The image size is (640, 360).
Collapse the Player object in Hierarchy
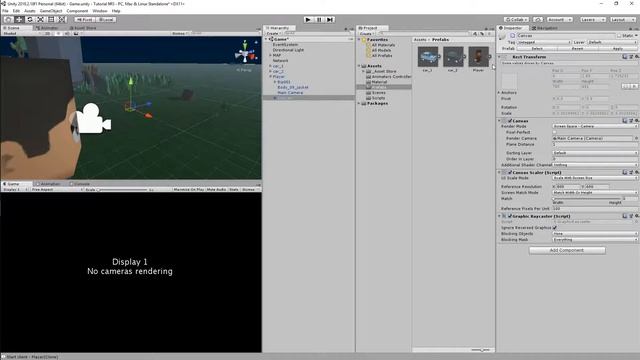point(270,76)
